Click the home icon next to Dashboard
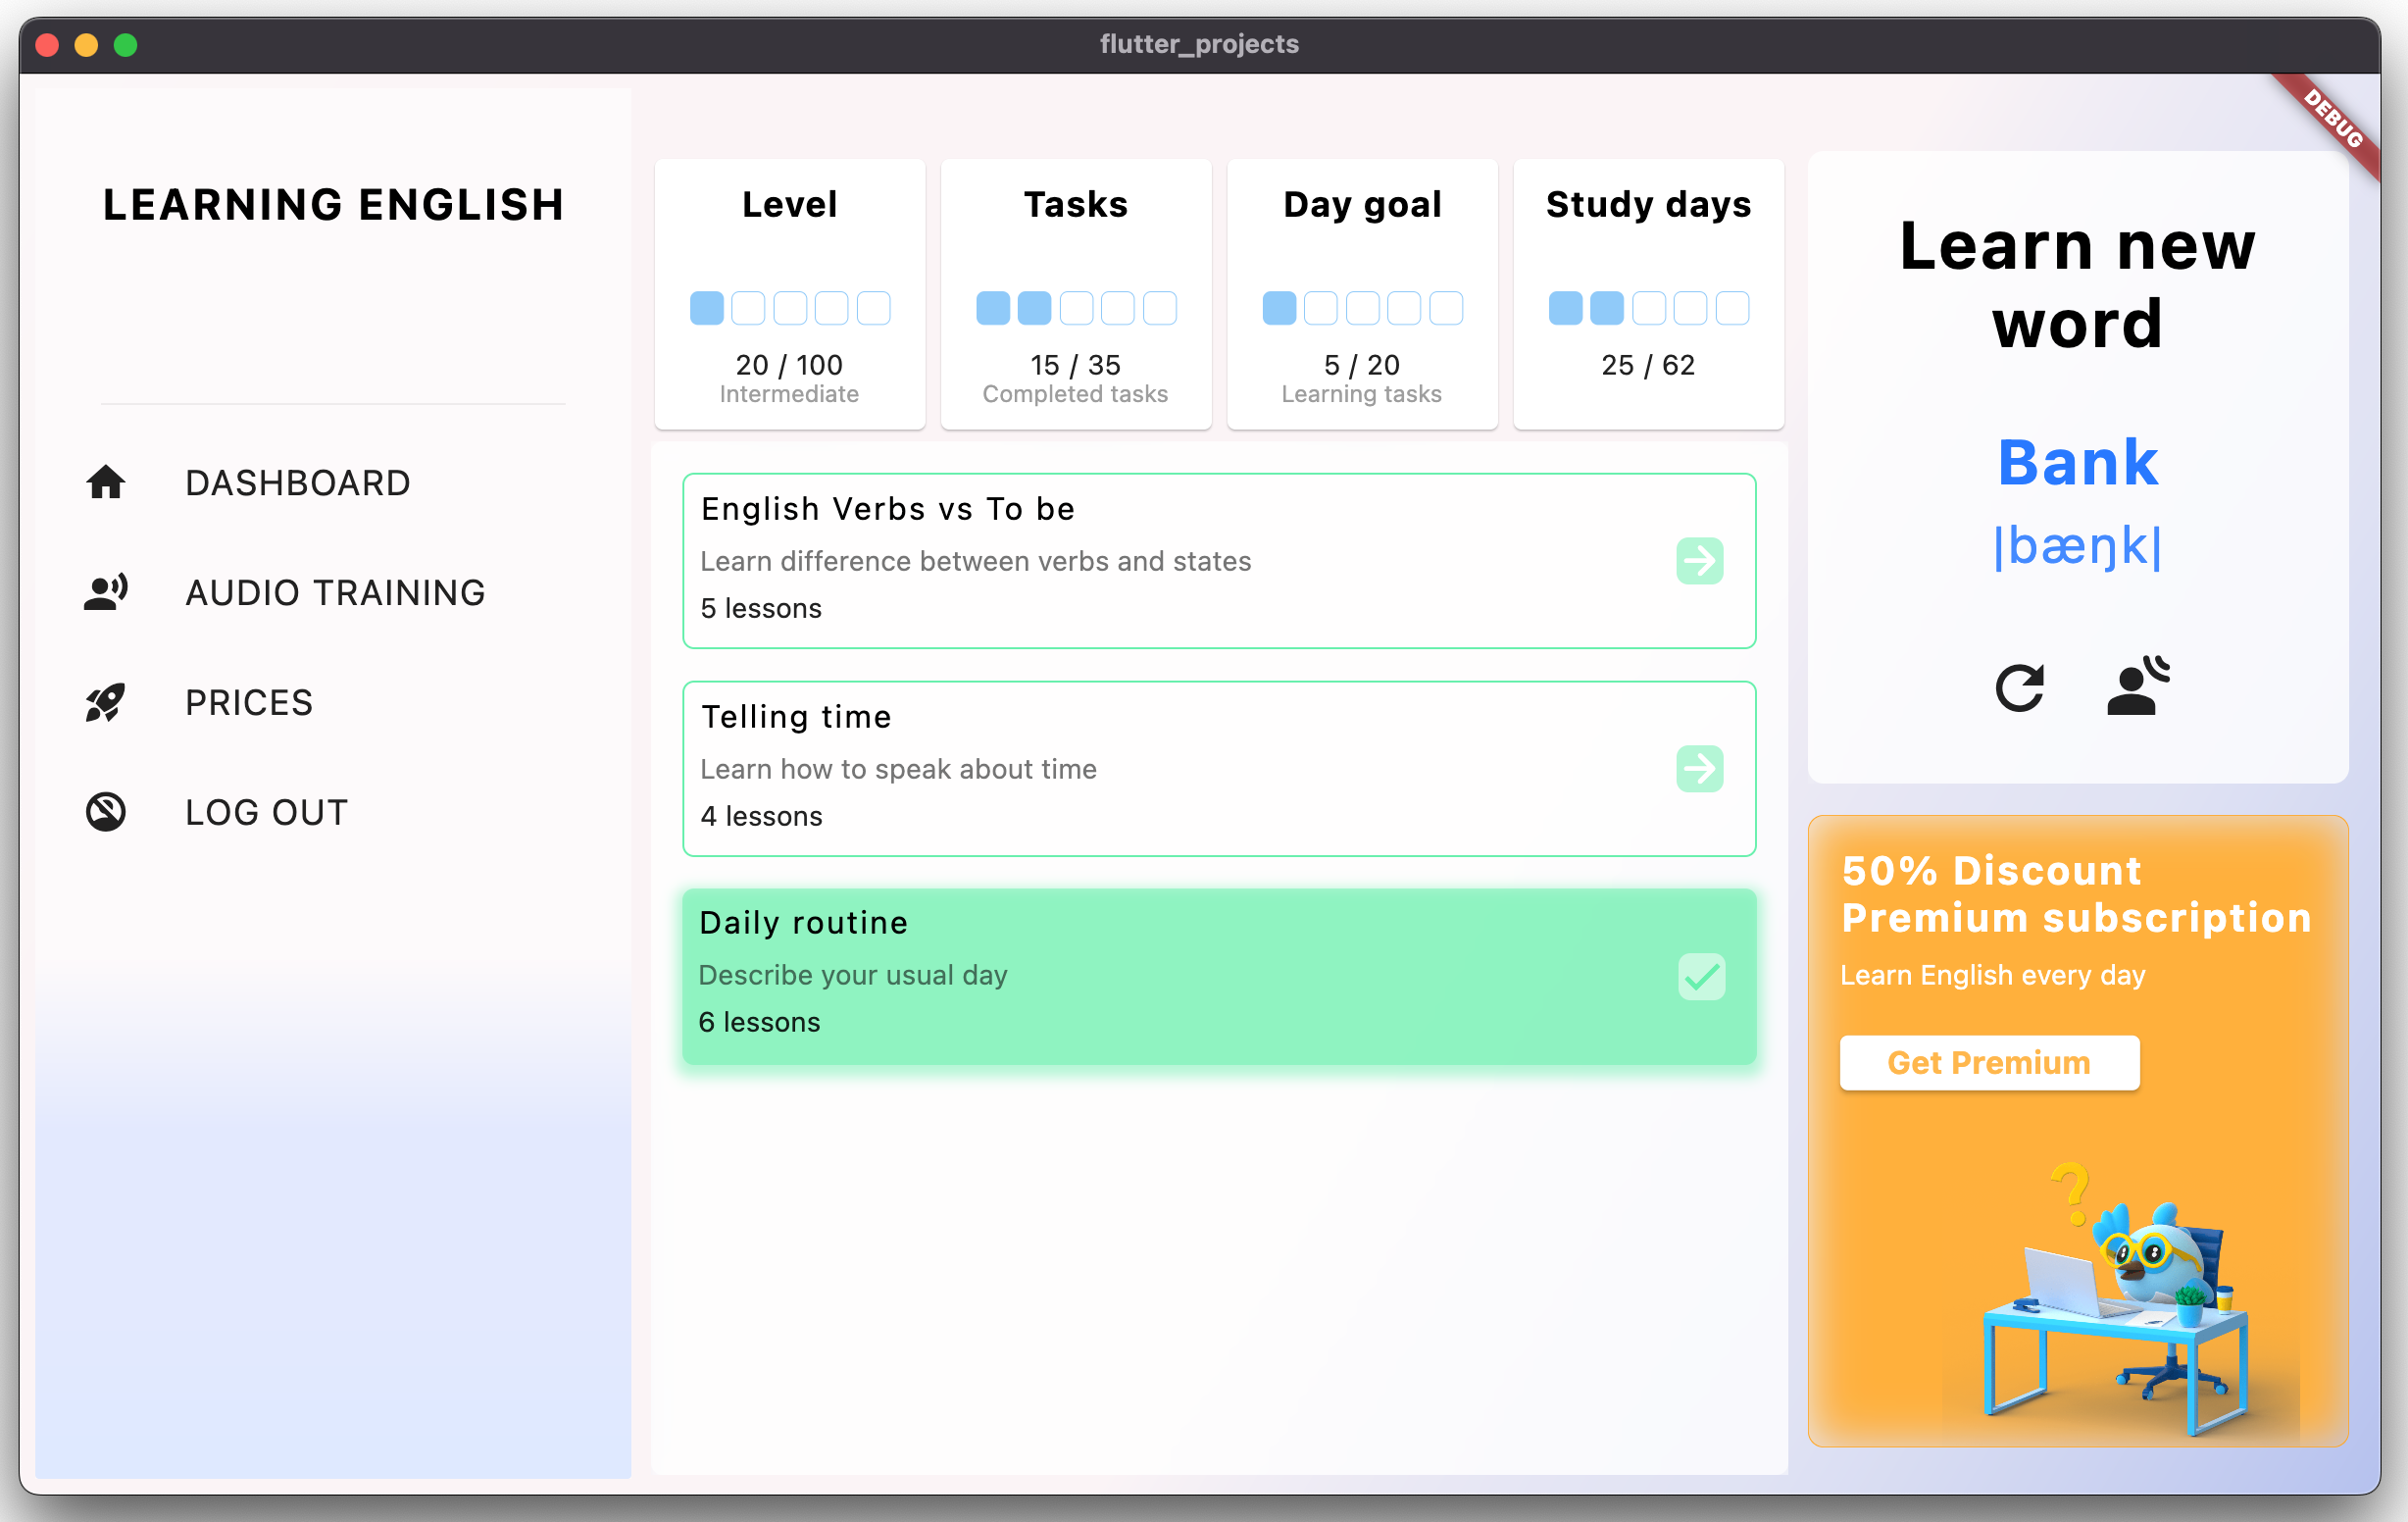The height and width of the screenshot is (1522, 2408). [x=105, y=483]
